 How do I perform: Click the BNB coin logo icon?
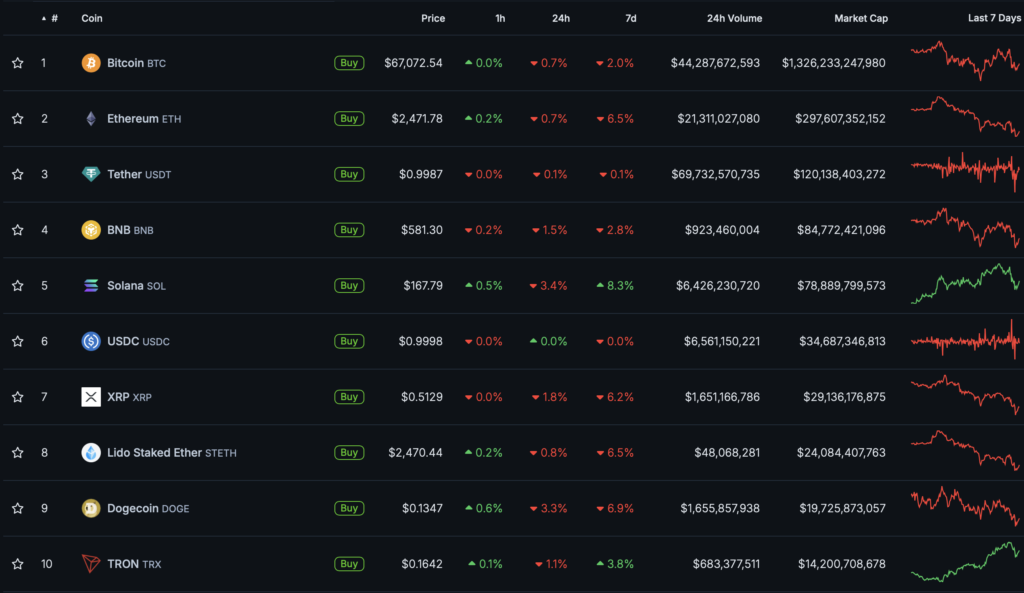(x=91, y=230)
